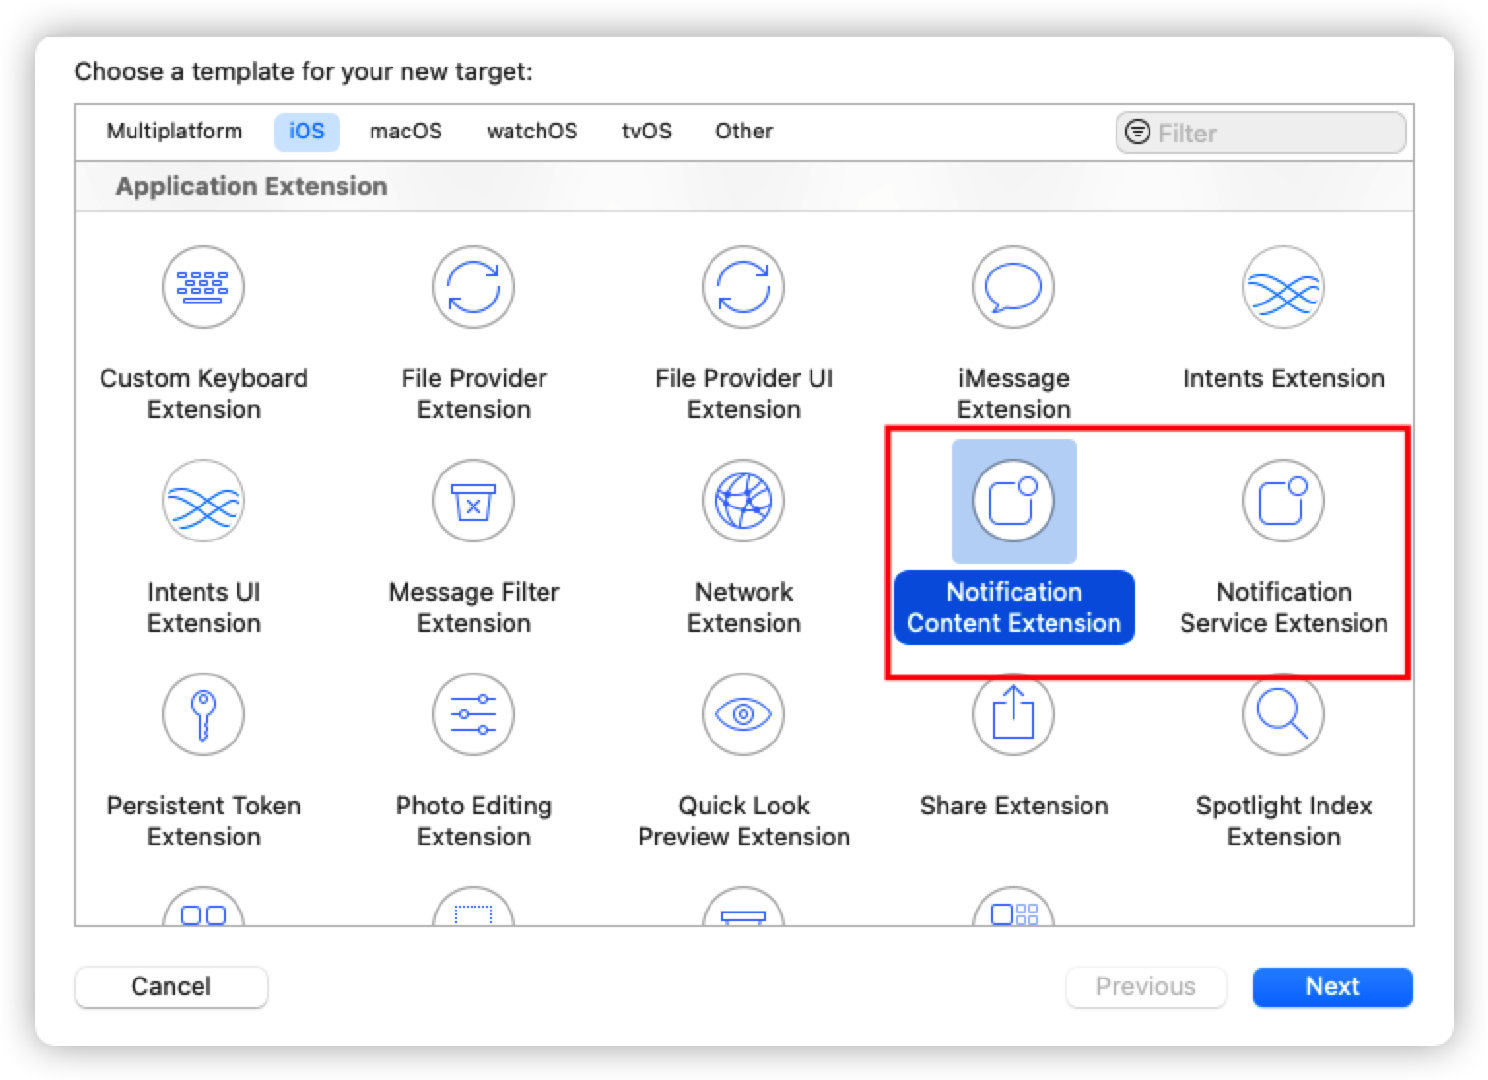
Task: Click the Previous button
Action: (1145, 987)
